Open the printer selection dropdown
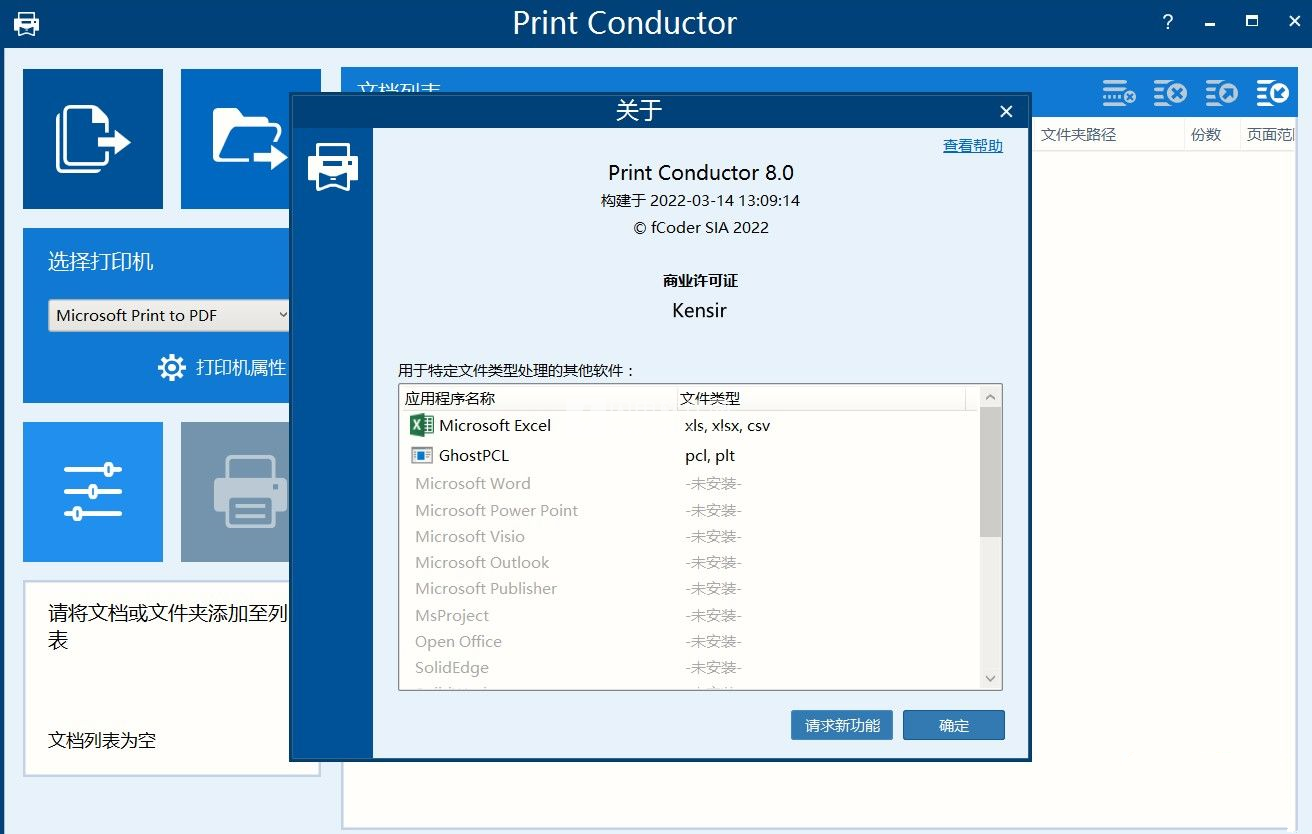The image size is (1312, 834). coord(170,315)
